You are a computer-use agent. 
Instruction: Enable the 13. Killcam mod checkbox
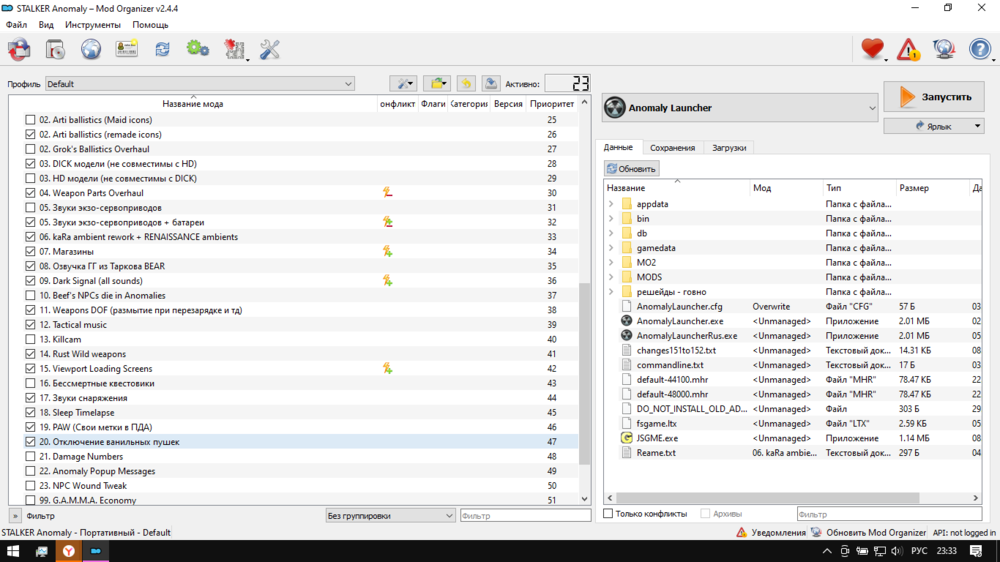tap(30, 340)
